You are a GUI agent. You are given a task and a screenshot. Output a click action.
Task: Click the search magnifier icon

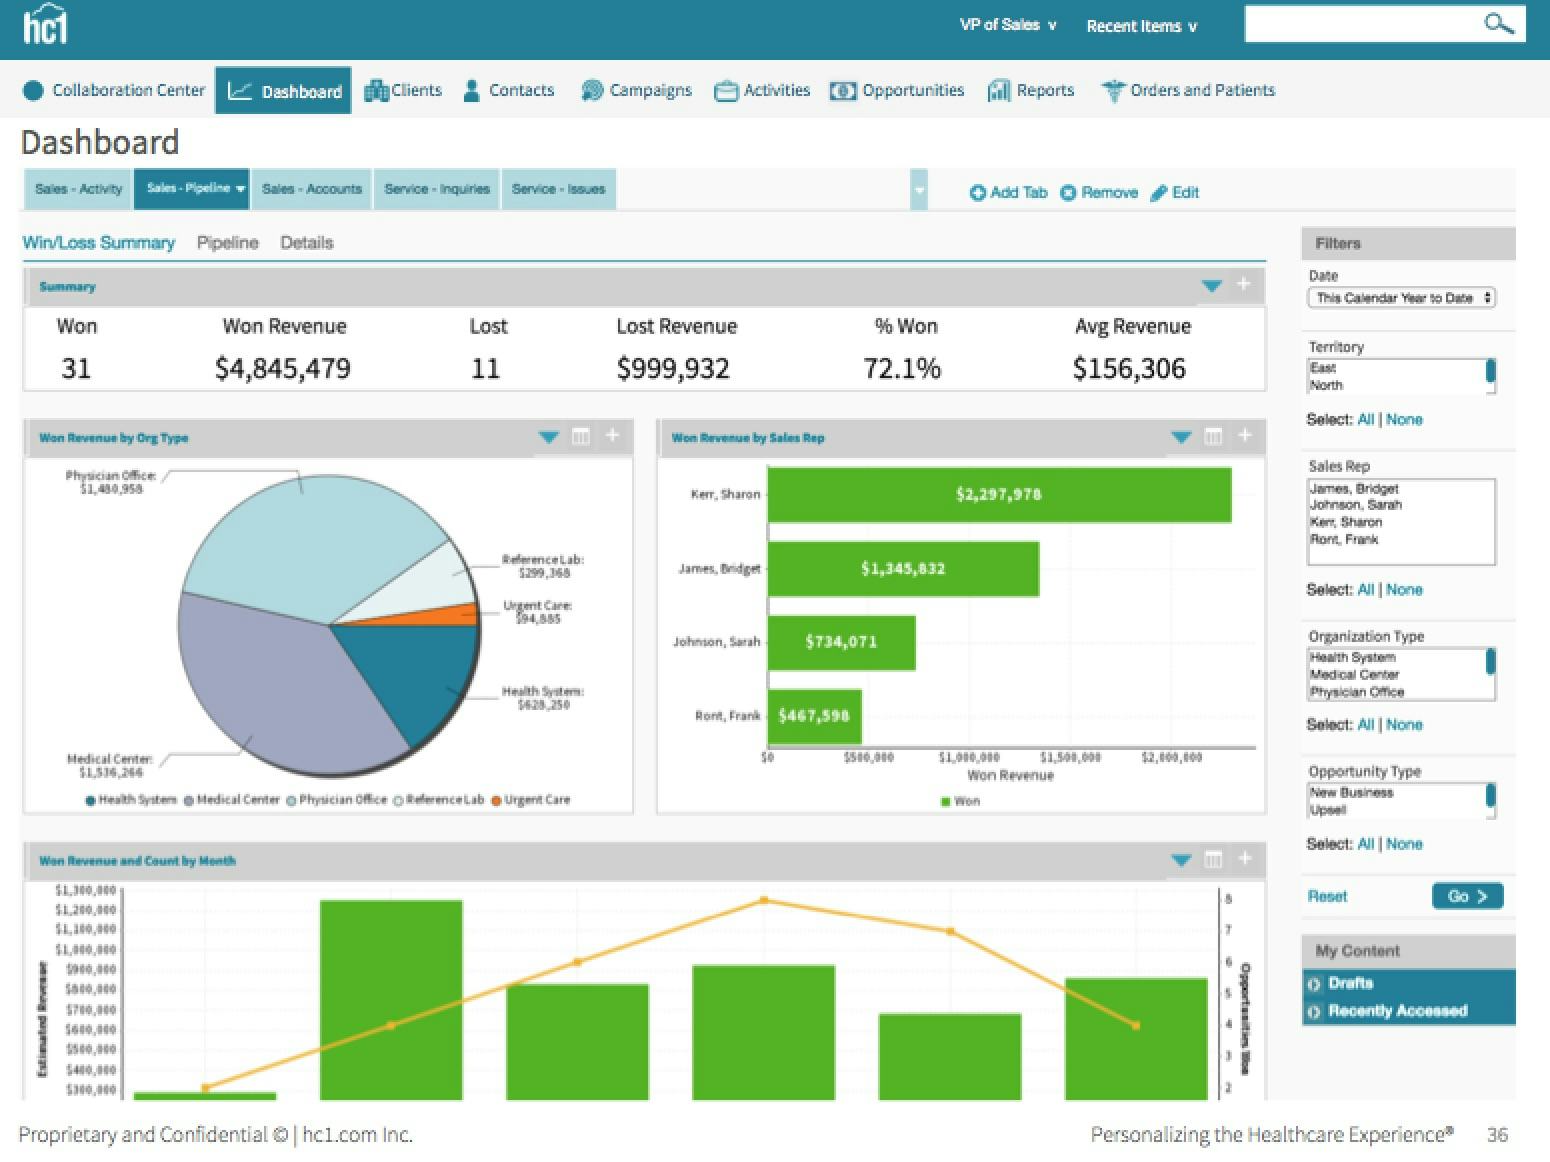1497,24
